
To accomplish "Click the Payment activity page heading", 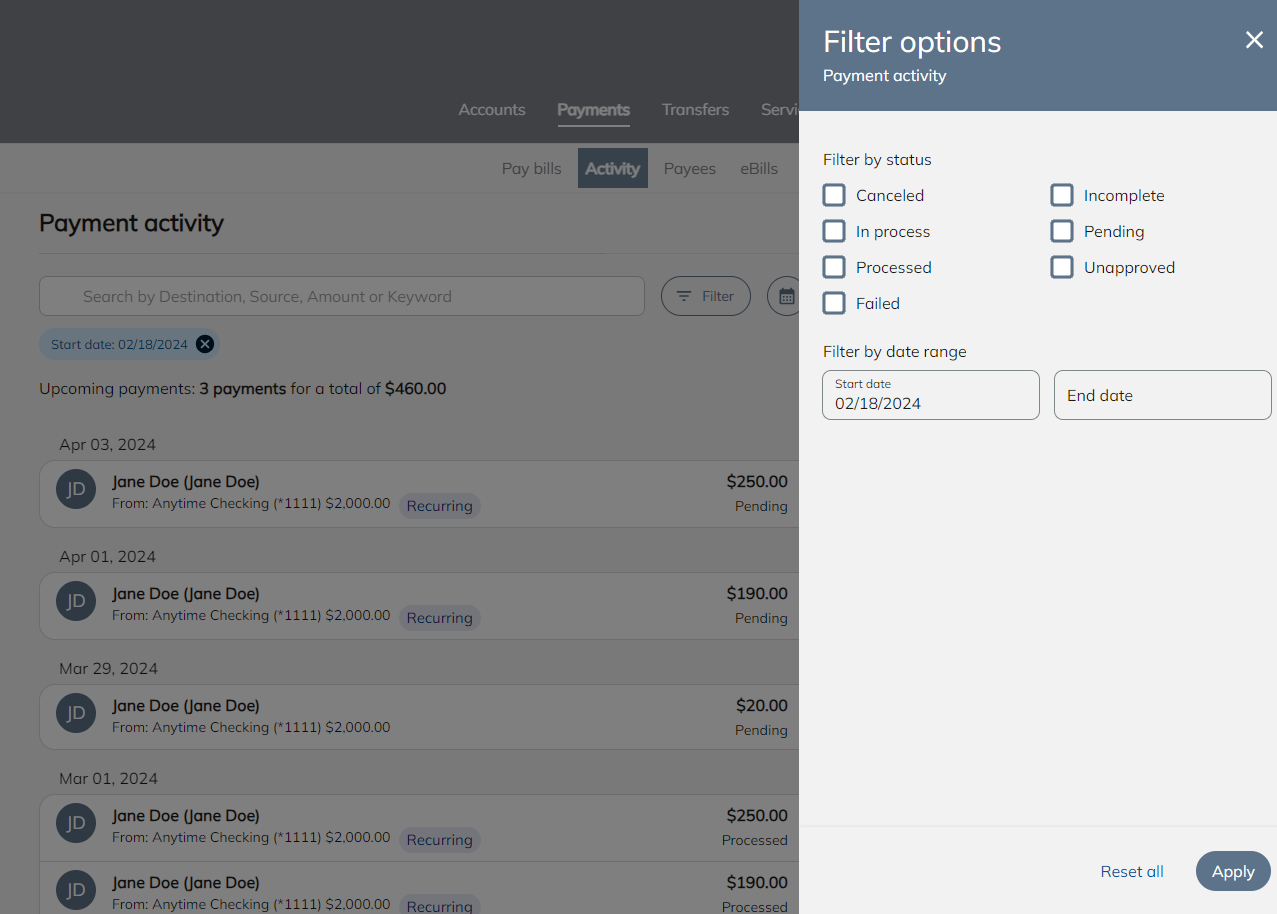I will pyautogui.click(x=131, y=222).
